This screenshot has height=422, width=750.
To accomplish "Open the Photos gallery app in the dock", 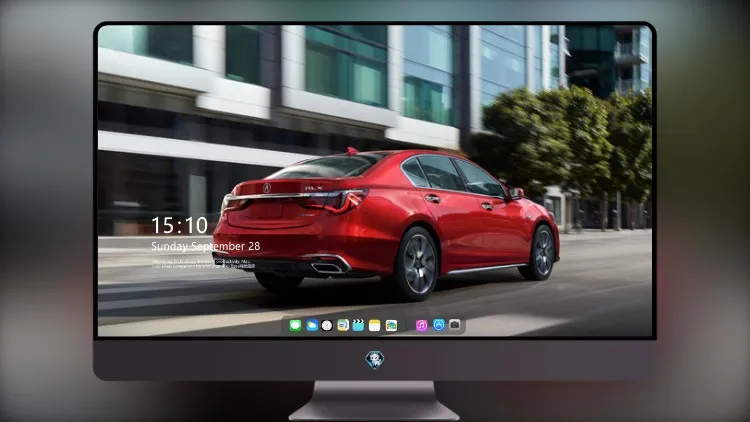I will [391, 325].
